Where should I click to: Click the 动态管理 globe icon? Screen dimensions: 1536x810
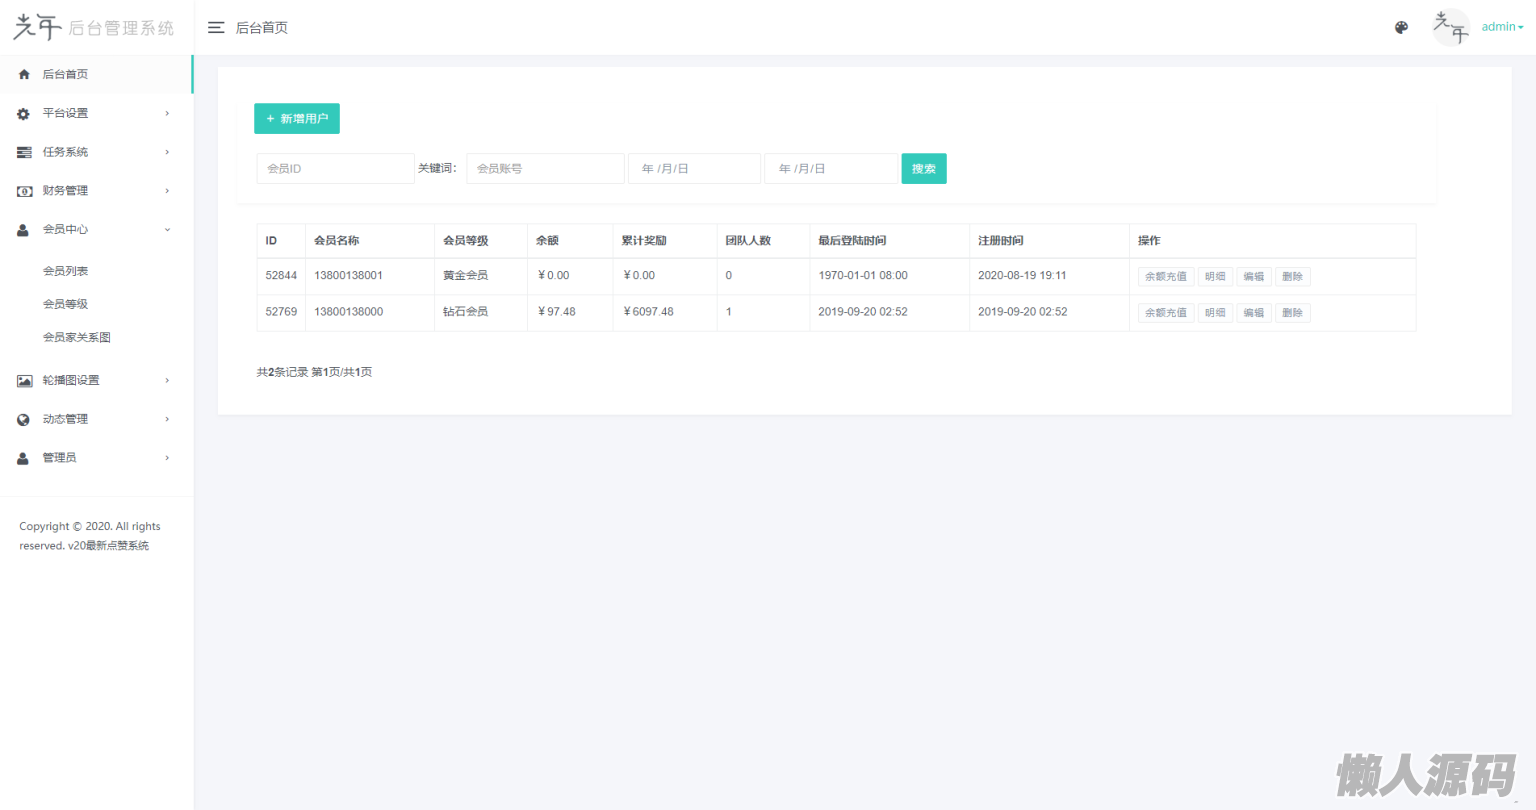[x=24, y=420]
